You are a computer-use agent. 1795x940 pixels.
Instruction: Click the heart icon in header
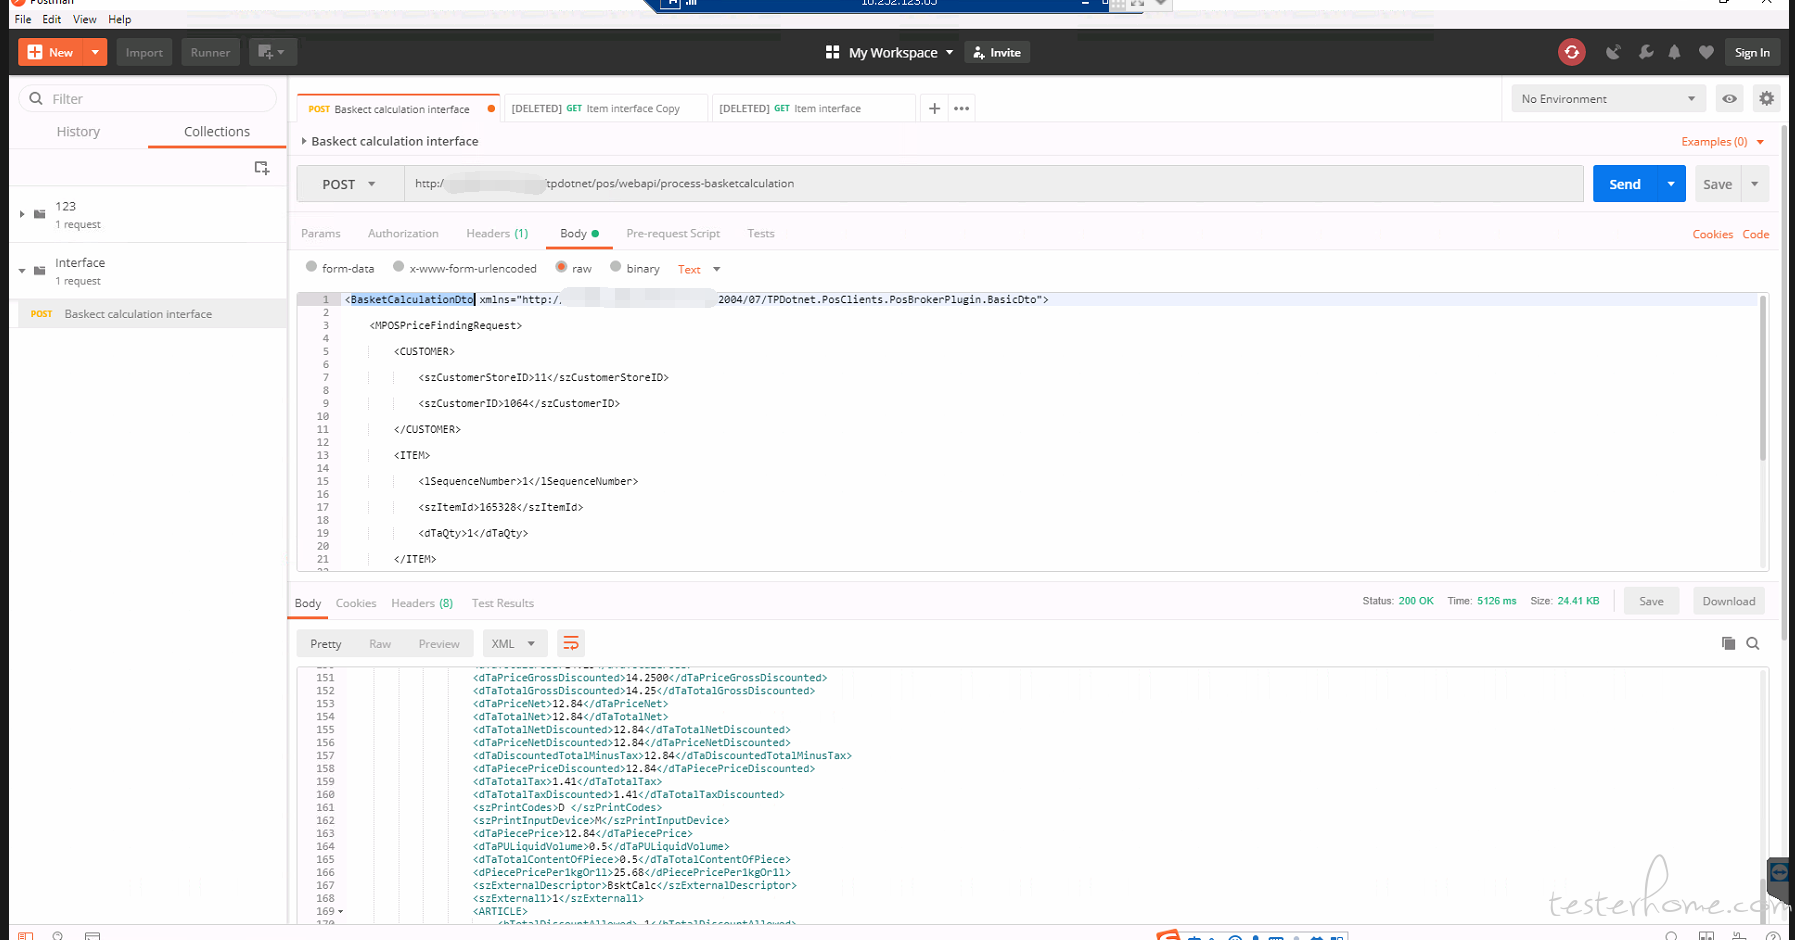1706,52
